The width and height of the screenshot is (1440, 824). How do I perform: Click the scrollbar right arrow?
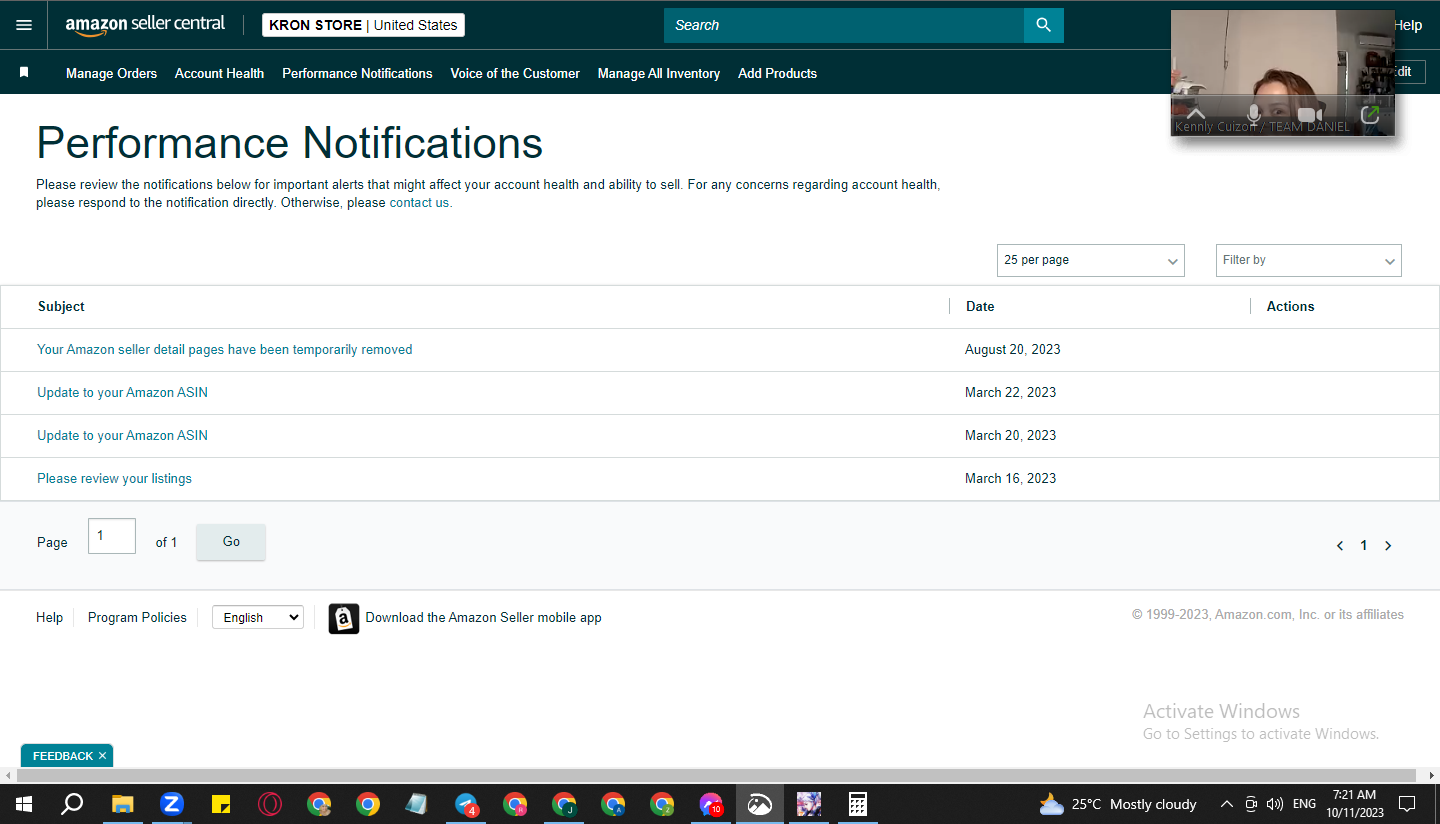tap(1433, 776)
